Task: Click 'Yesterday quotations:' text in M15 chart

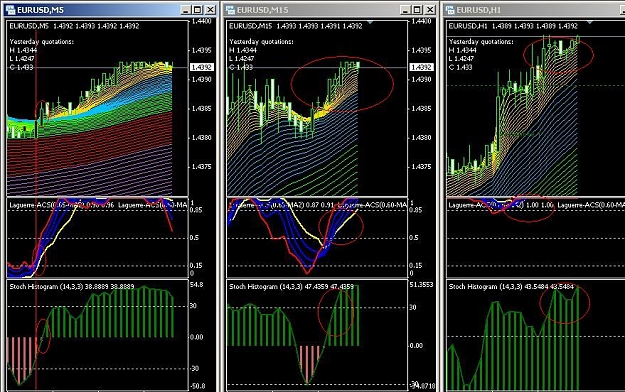Action: [x=261, y=41]
